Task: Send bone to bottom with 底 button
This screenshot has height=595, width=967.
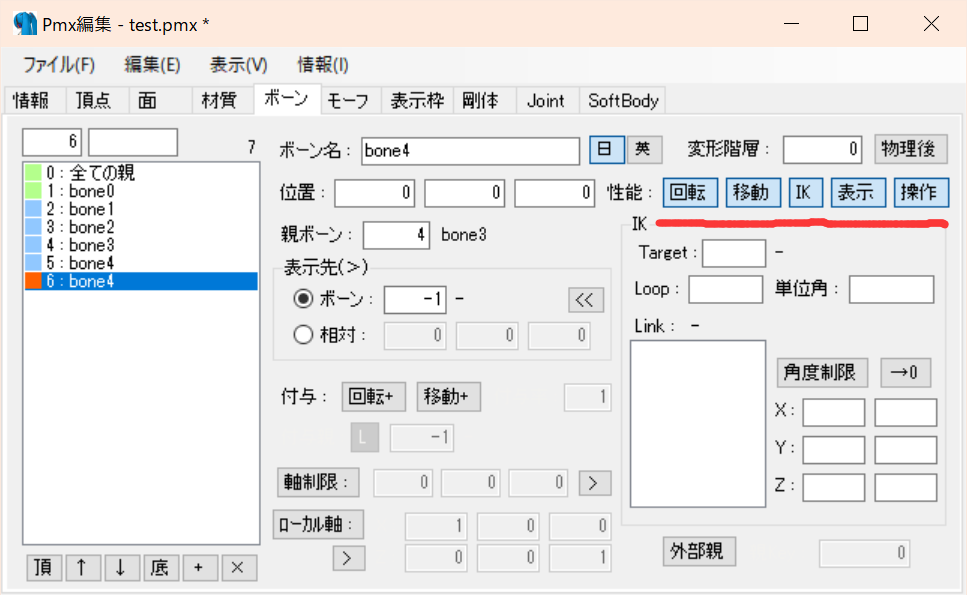Action: click(160, 567)
